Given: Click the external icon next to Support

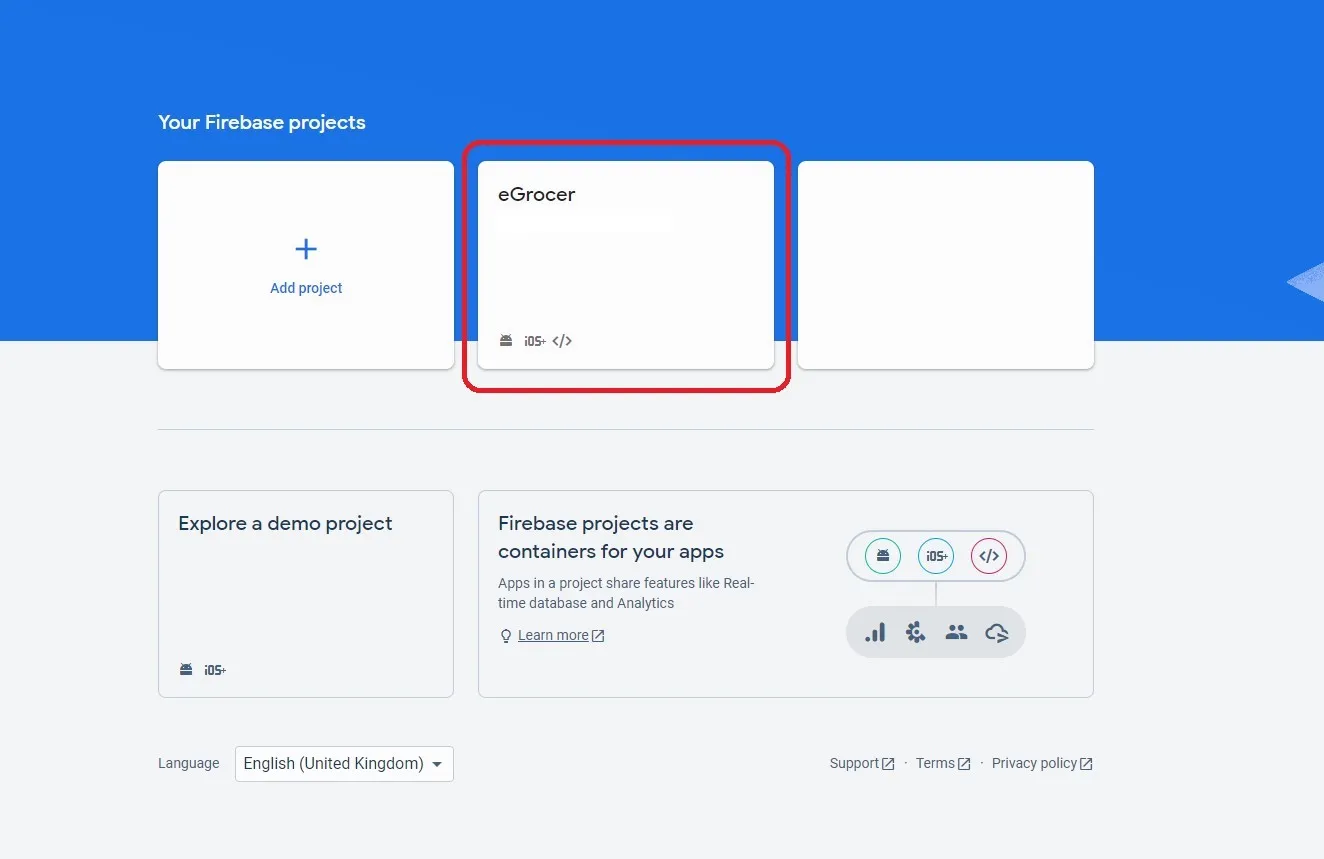Looking at the screenshot, I should point(888,764).
